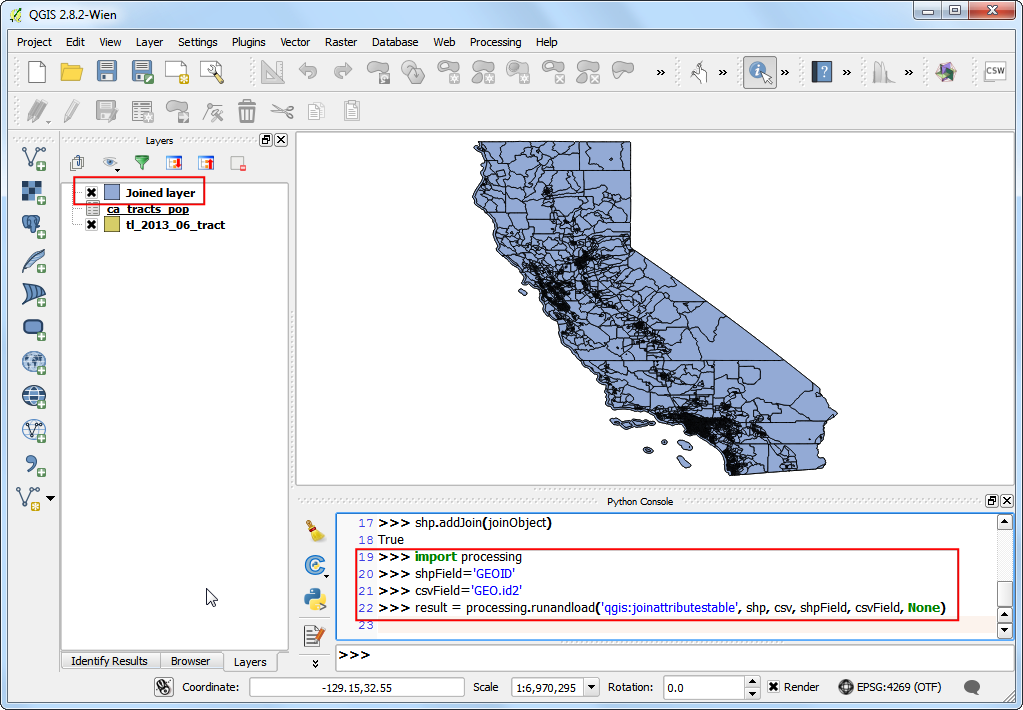
Task: Click the Rotation value field
Action: click(x=704, y=687)
